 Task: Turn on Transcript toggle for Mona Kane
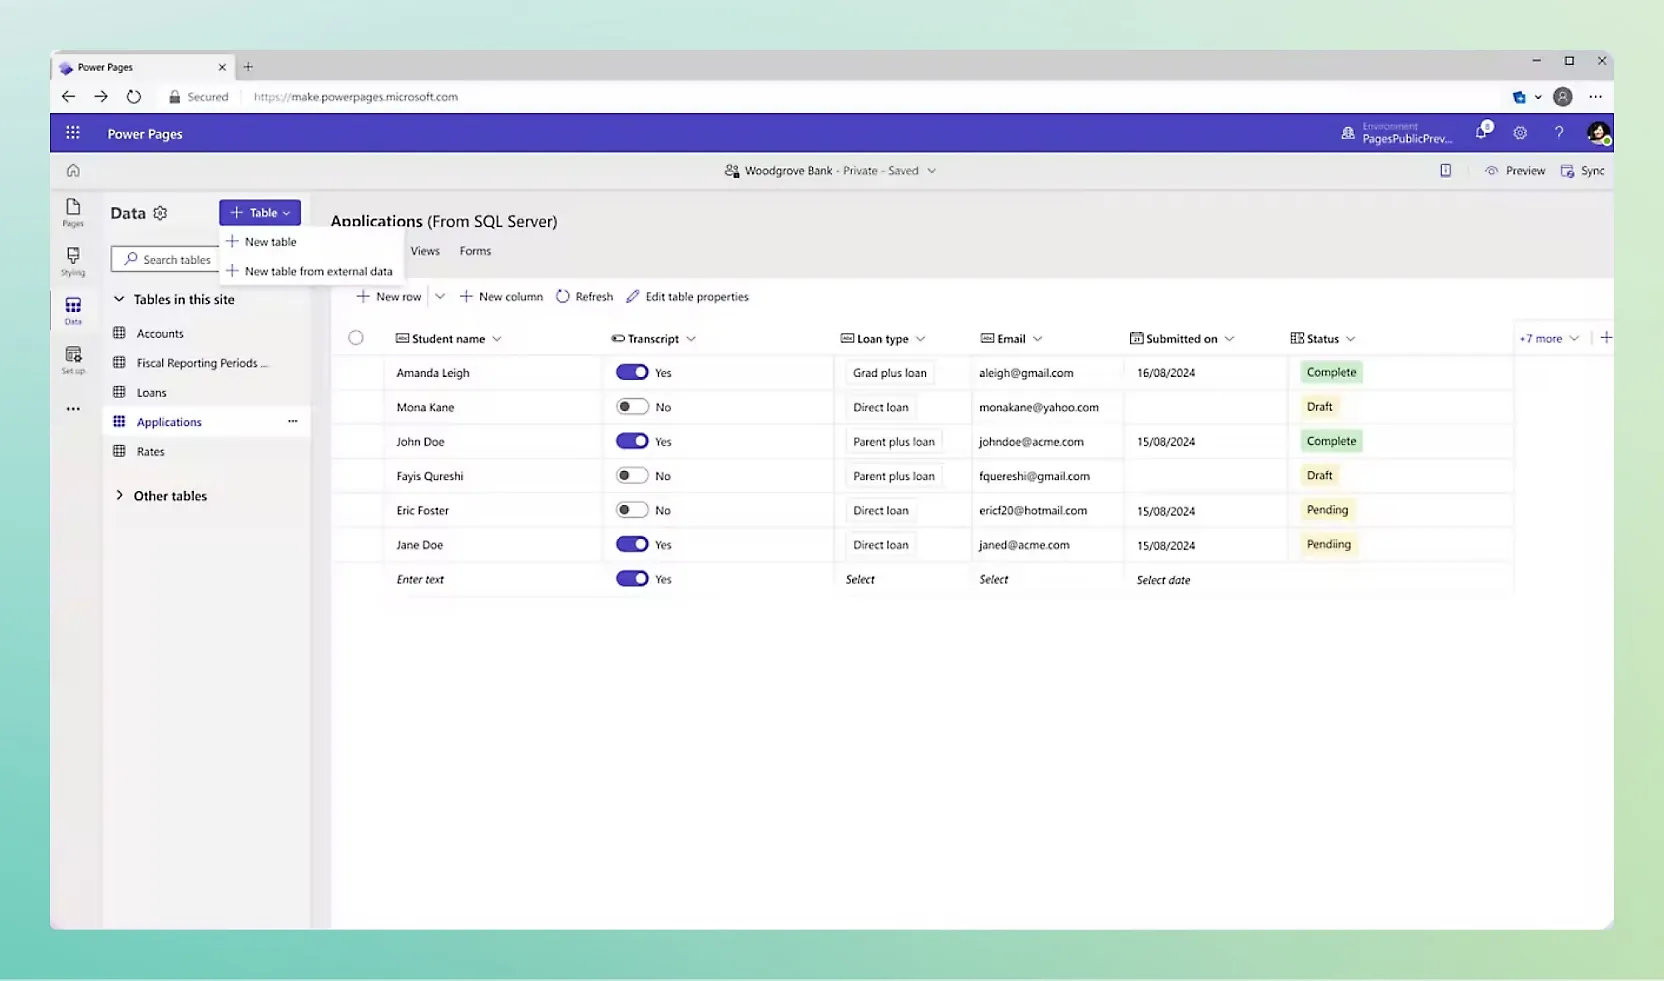(x=632, y=407)
